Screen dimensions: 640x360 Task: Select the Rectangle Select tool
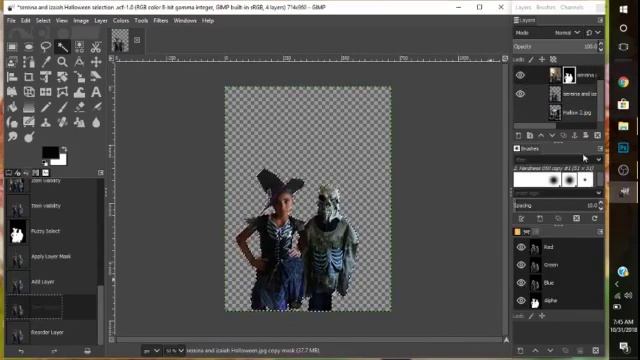tap(12, 47)
